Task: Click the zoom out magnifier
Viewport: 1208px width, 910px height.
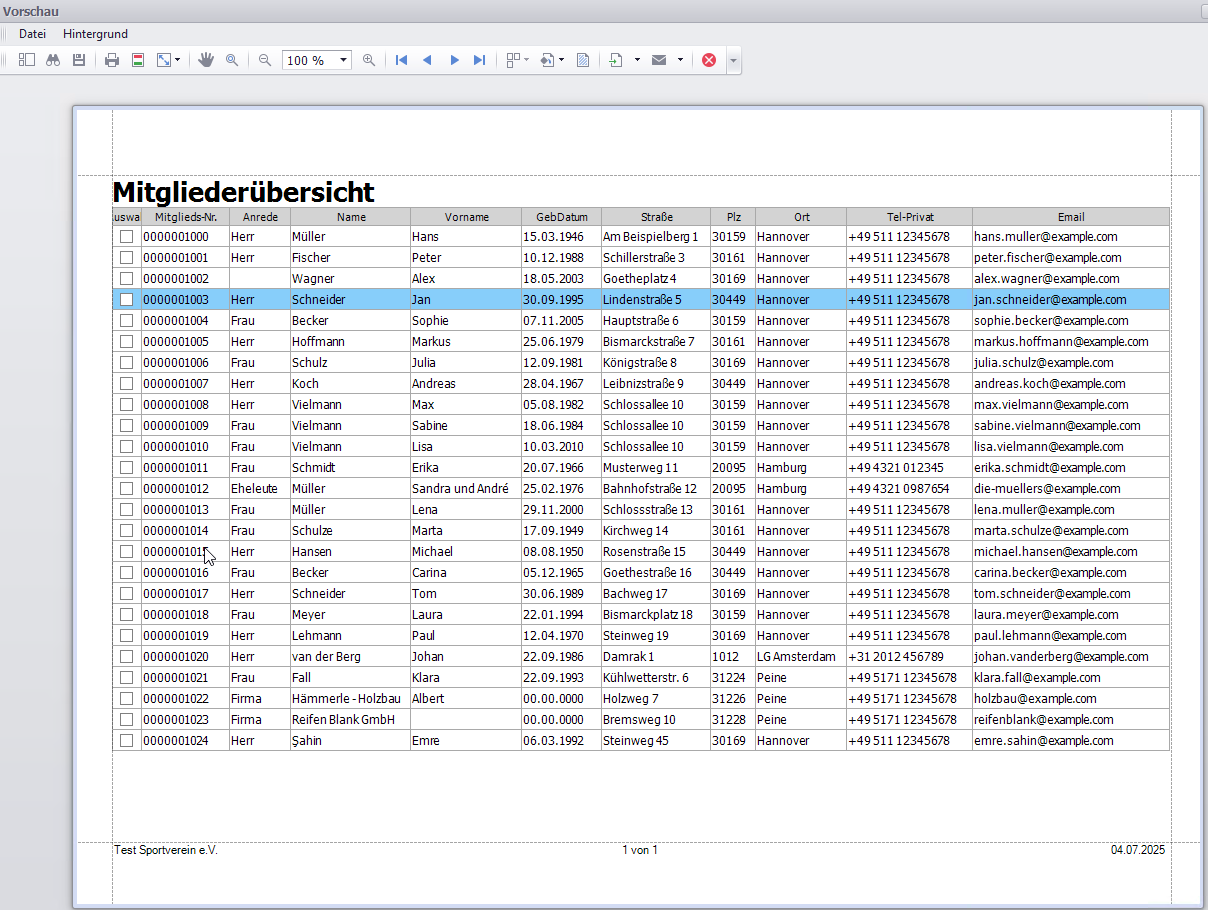Action: tap(265, 60)
